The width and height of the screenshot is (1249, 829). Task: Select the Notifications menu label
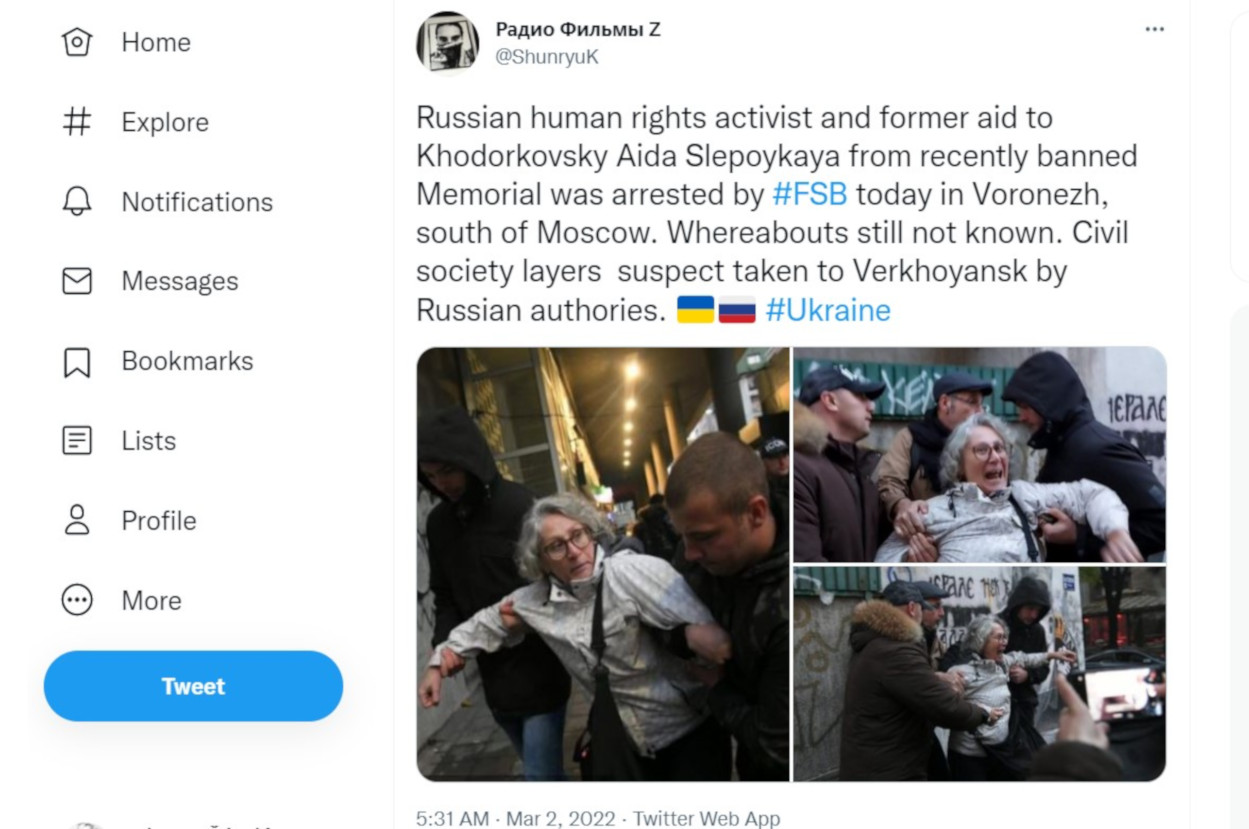pos(197,202)
